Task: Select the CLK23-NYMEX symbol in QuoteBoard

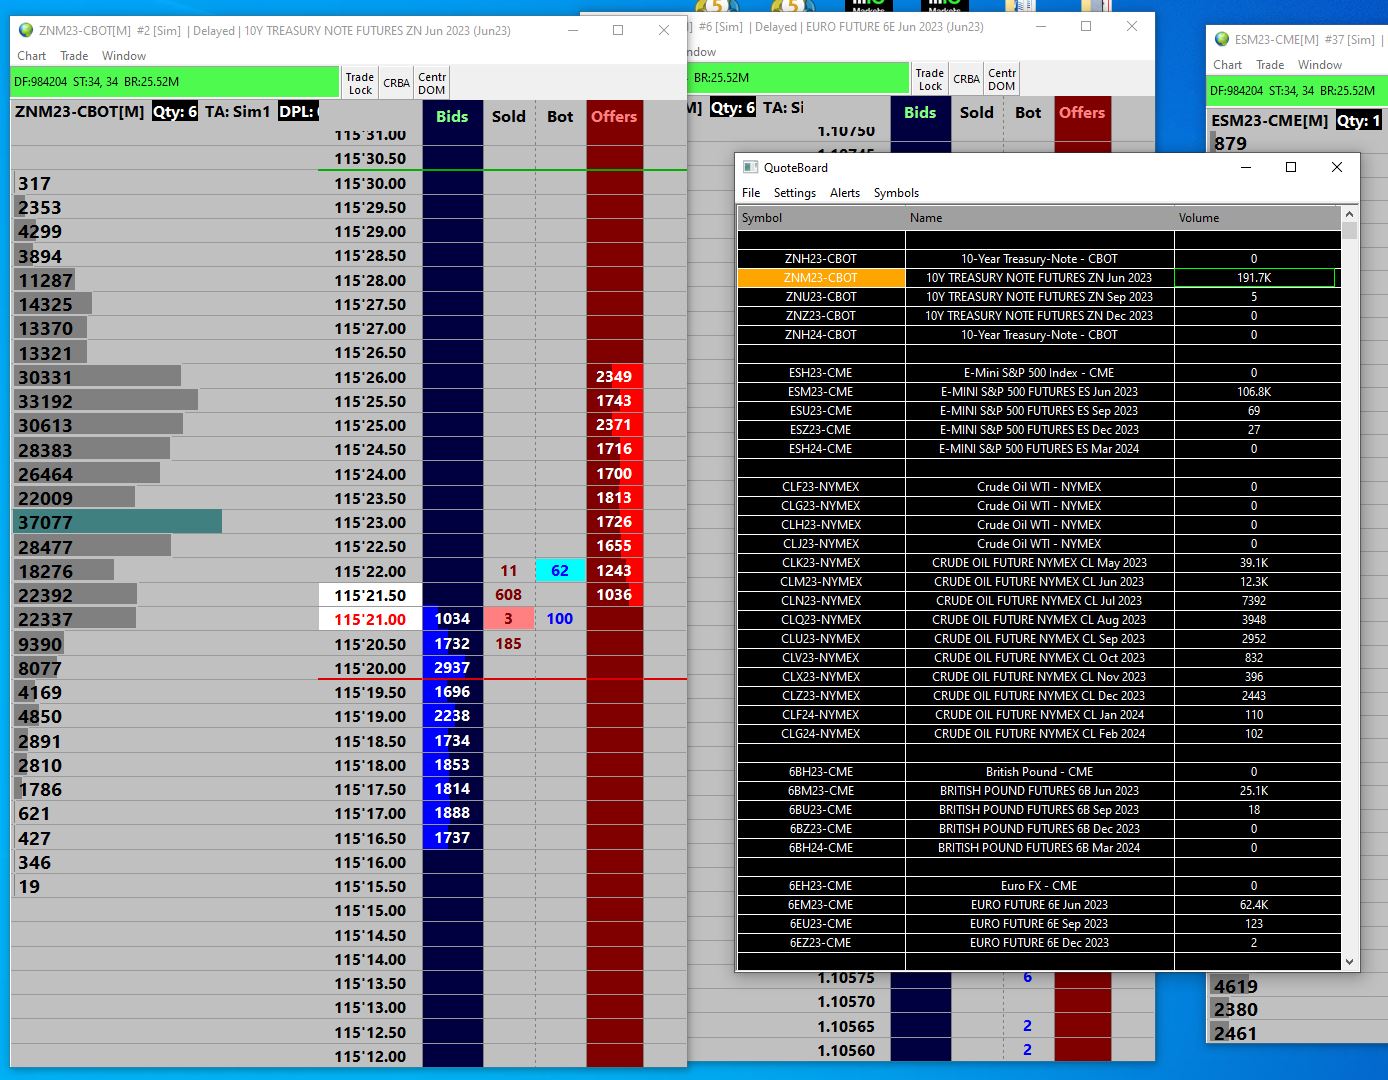Action: coord(821,563)
